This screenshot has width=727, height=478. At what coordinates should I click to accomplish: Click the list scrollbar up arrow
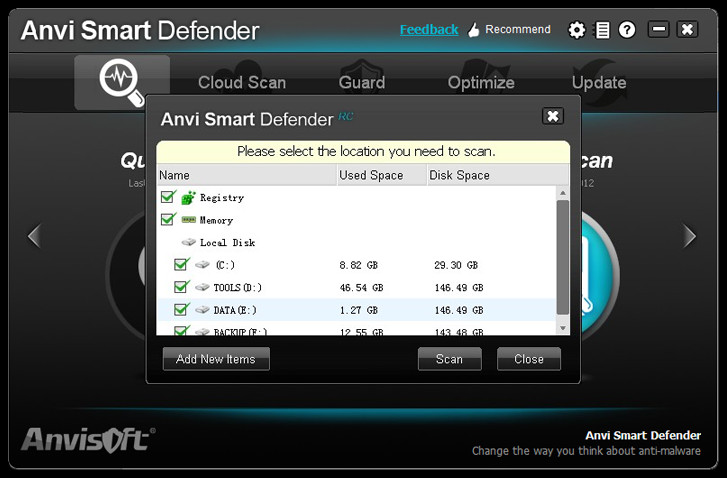563,192
